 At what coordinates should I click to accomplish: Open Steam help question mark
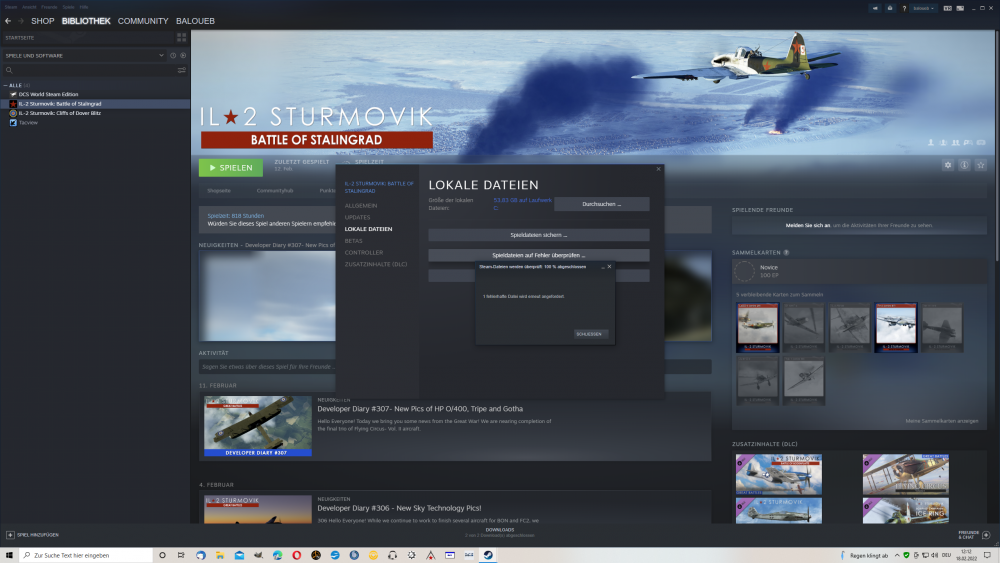904,8
